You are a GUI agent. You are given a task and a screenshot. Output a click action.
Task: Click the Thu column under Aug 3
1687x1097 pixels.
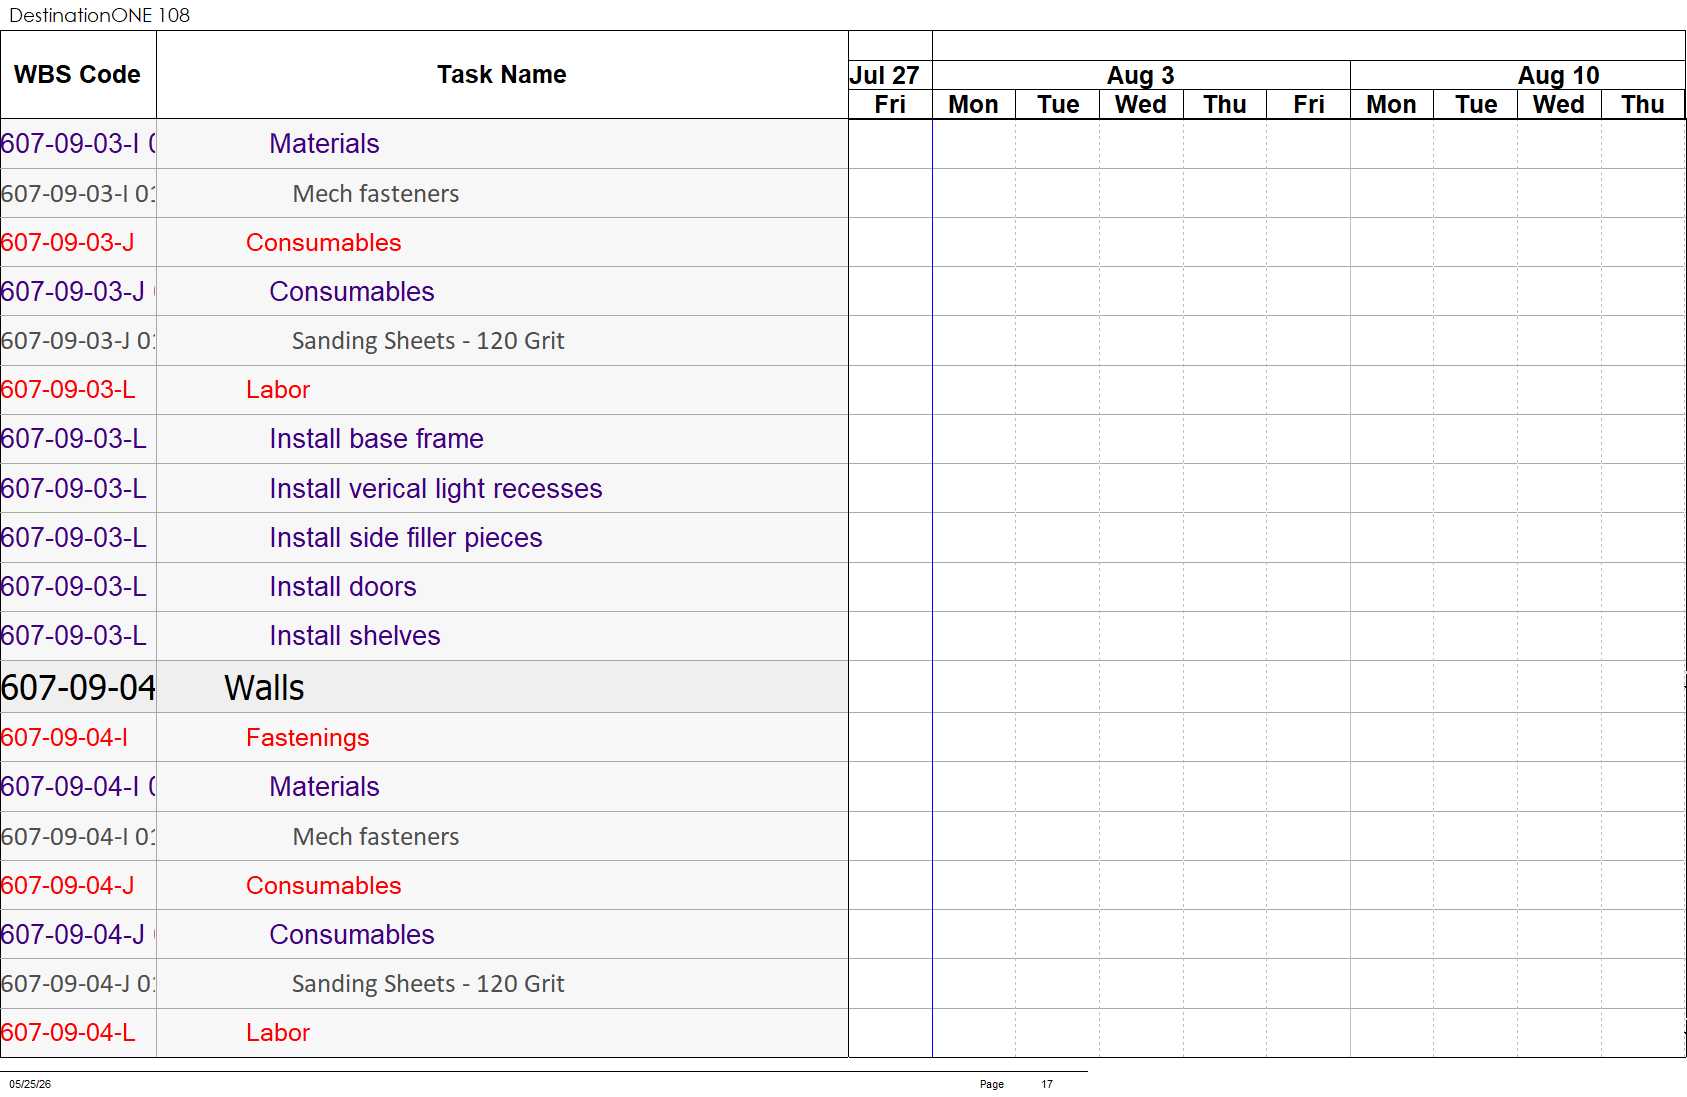(1225, 104)
